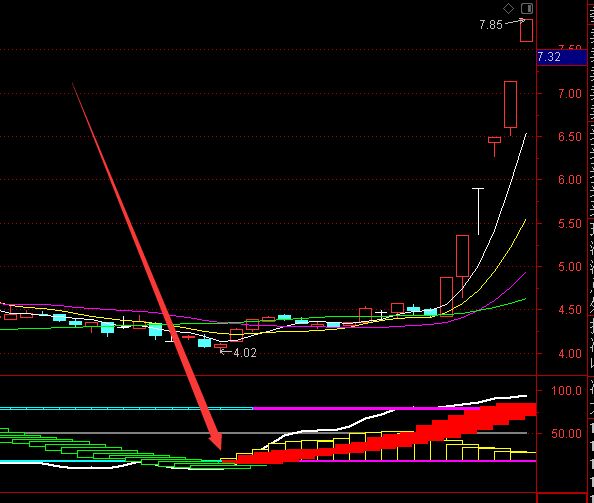Click the white T-shaped candle near 5.50

pos(478,211)
